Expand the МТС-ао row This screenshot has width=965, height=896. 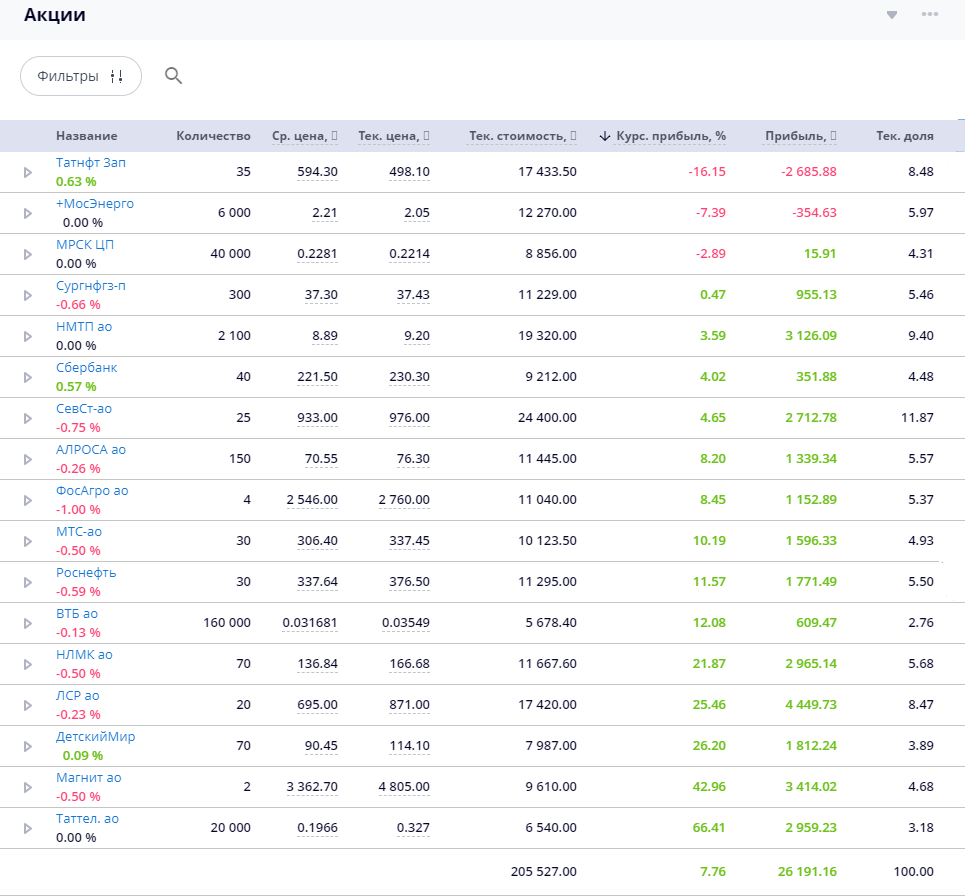click(28, 542)
